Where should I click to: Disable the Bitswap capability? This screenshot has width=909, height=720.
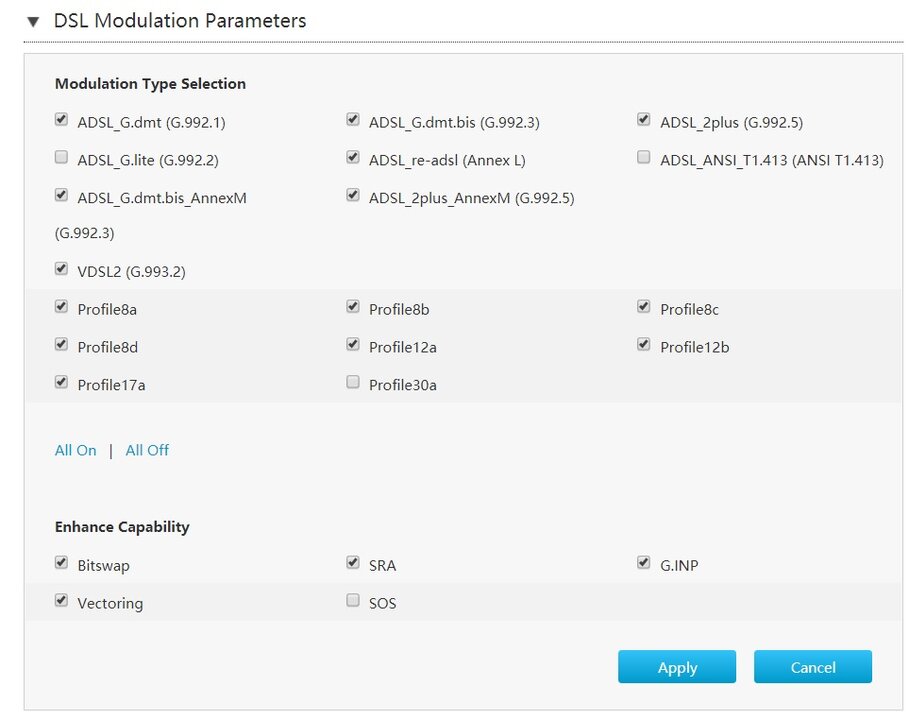[62, 564]
